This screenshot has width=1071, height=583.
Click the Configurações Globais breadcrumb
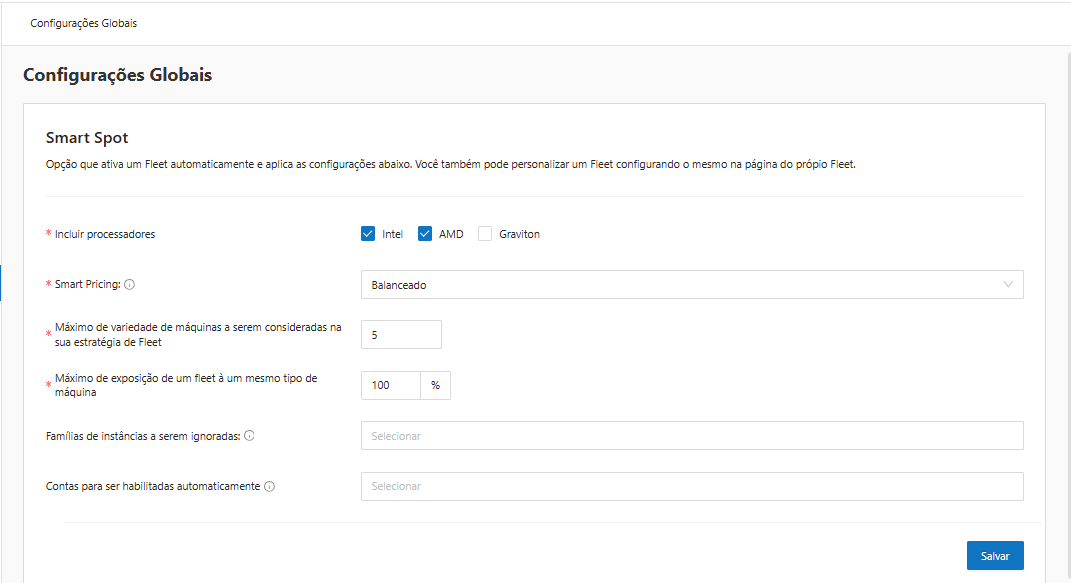click(84, 23)
